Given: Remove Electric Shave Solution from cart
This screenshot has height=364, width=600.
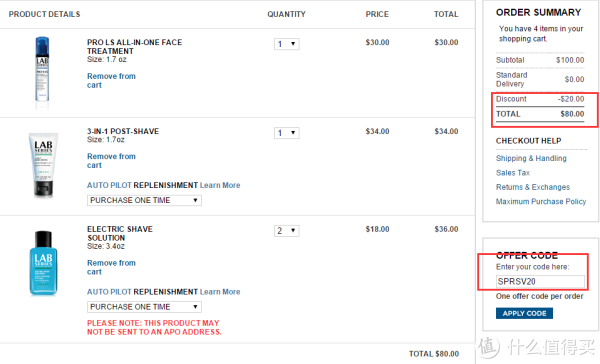Looking at the screenshot, I should click(x=111, y=267).
